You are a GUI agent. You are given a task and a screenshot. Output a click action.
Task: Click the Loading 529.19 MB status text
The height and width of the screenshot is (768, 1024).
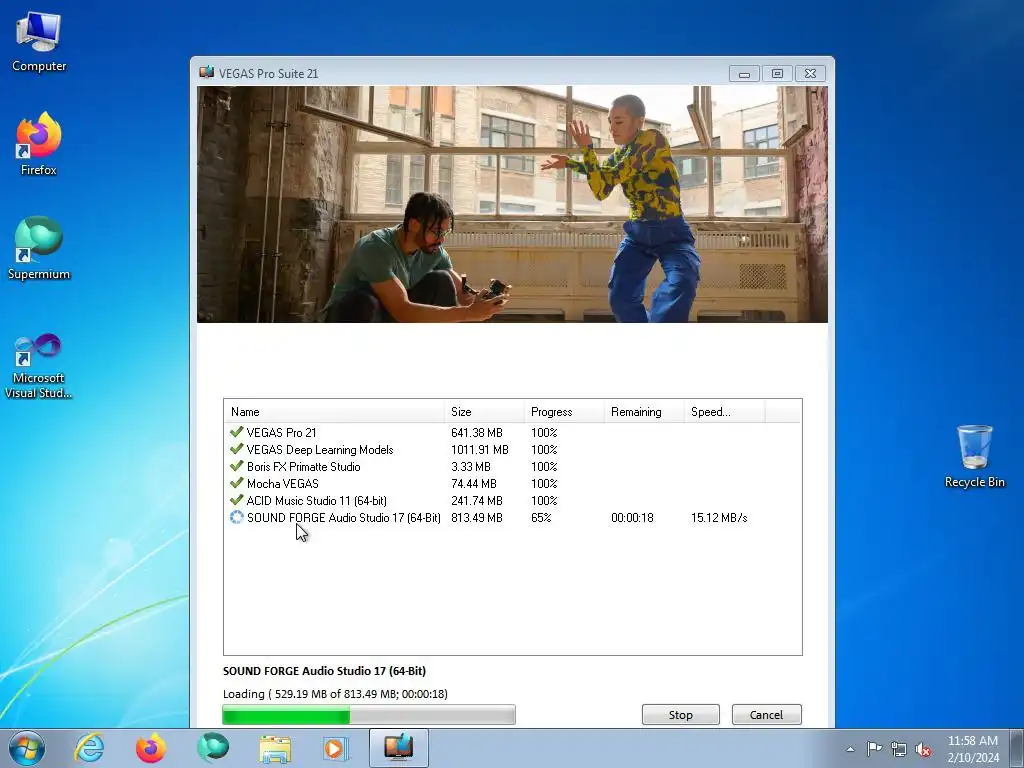point(335,694)
